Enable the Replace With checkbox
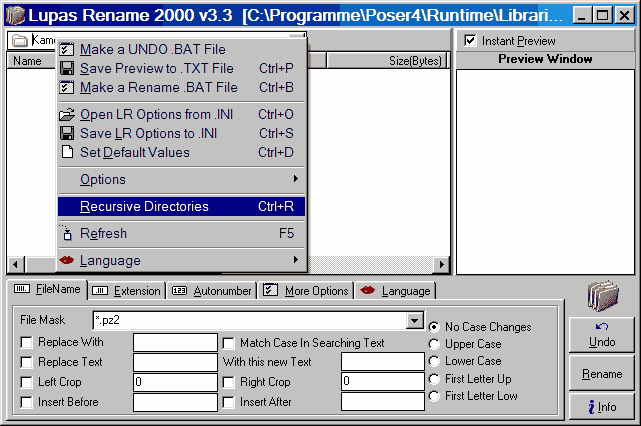 click(27, 342)
